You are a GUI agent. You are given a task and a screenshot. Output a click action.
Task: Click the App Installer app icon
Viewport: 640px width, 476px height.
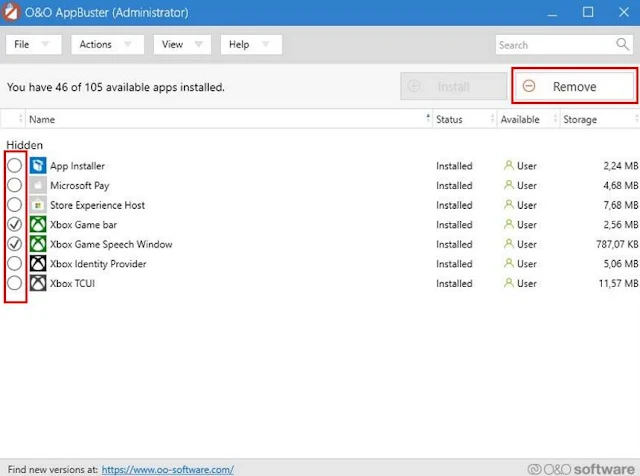[38, 166]
